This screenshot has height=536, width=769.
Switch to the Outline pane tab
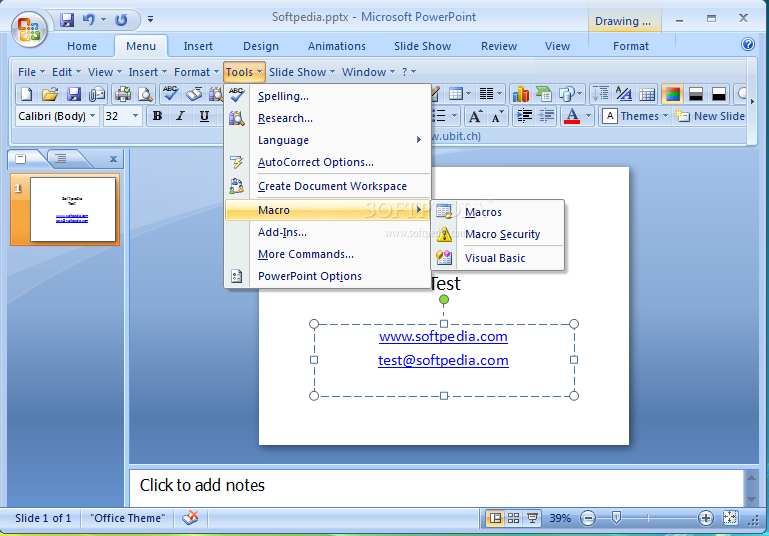tap(61, 158)
